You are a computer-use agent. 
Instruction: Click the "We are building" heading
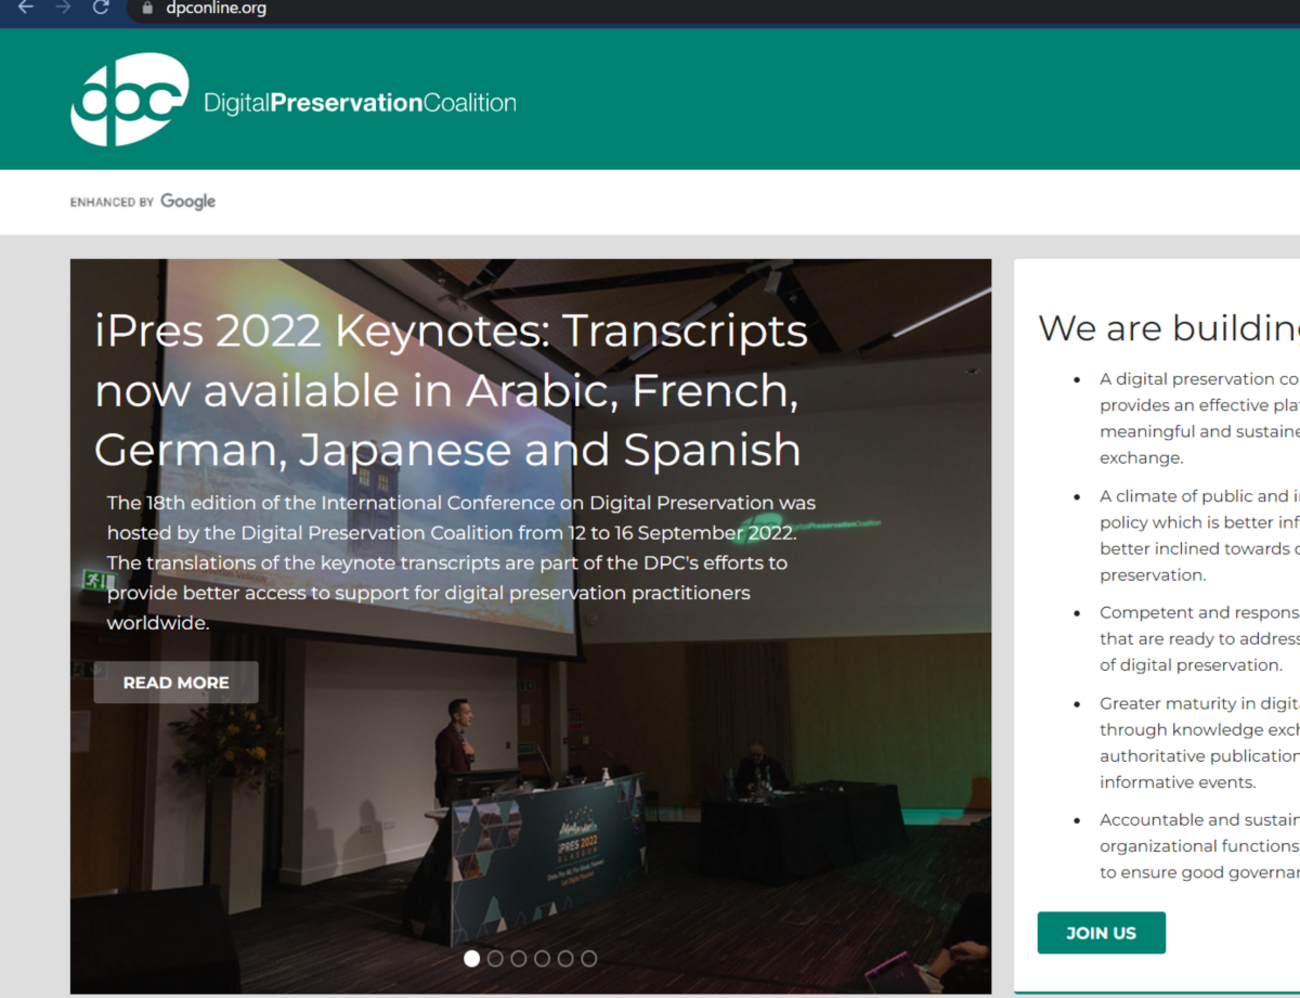coord(1168,328)
